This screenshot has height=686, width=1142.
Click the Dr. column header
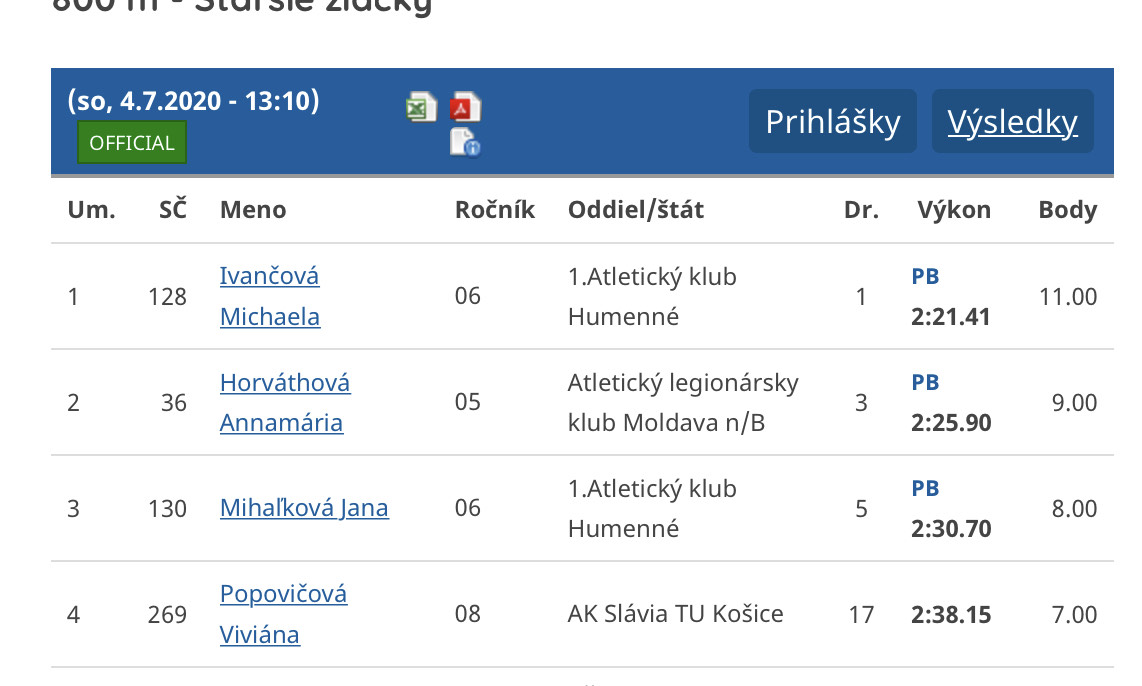coord(862,210)
